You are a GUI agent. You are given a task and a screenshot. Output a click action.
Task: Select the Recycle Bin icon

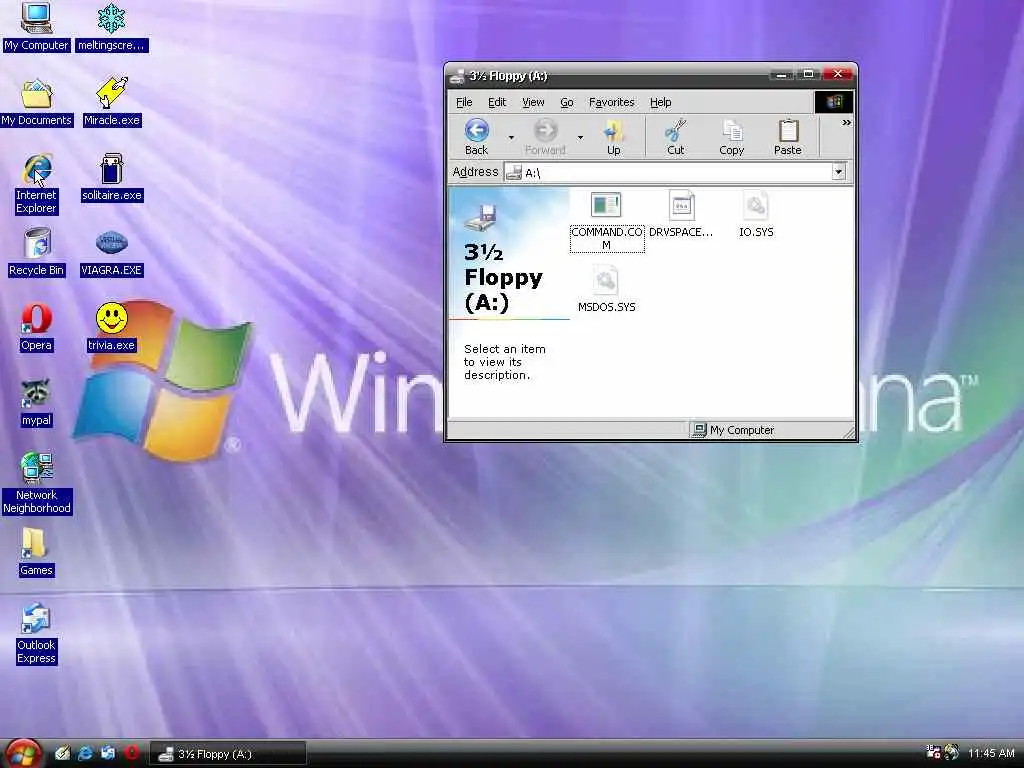(37, 243)
